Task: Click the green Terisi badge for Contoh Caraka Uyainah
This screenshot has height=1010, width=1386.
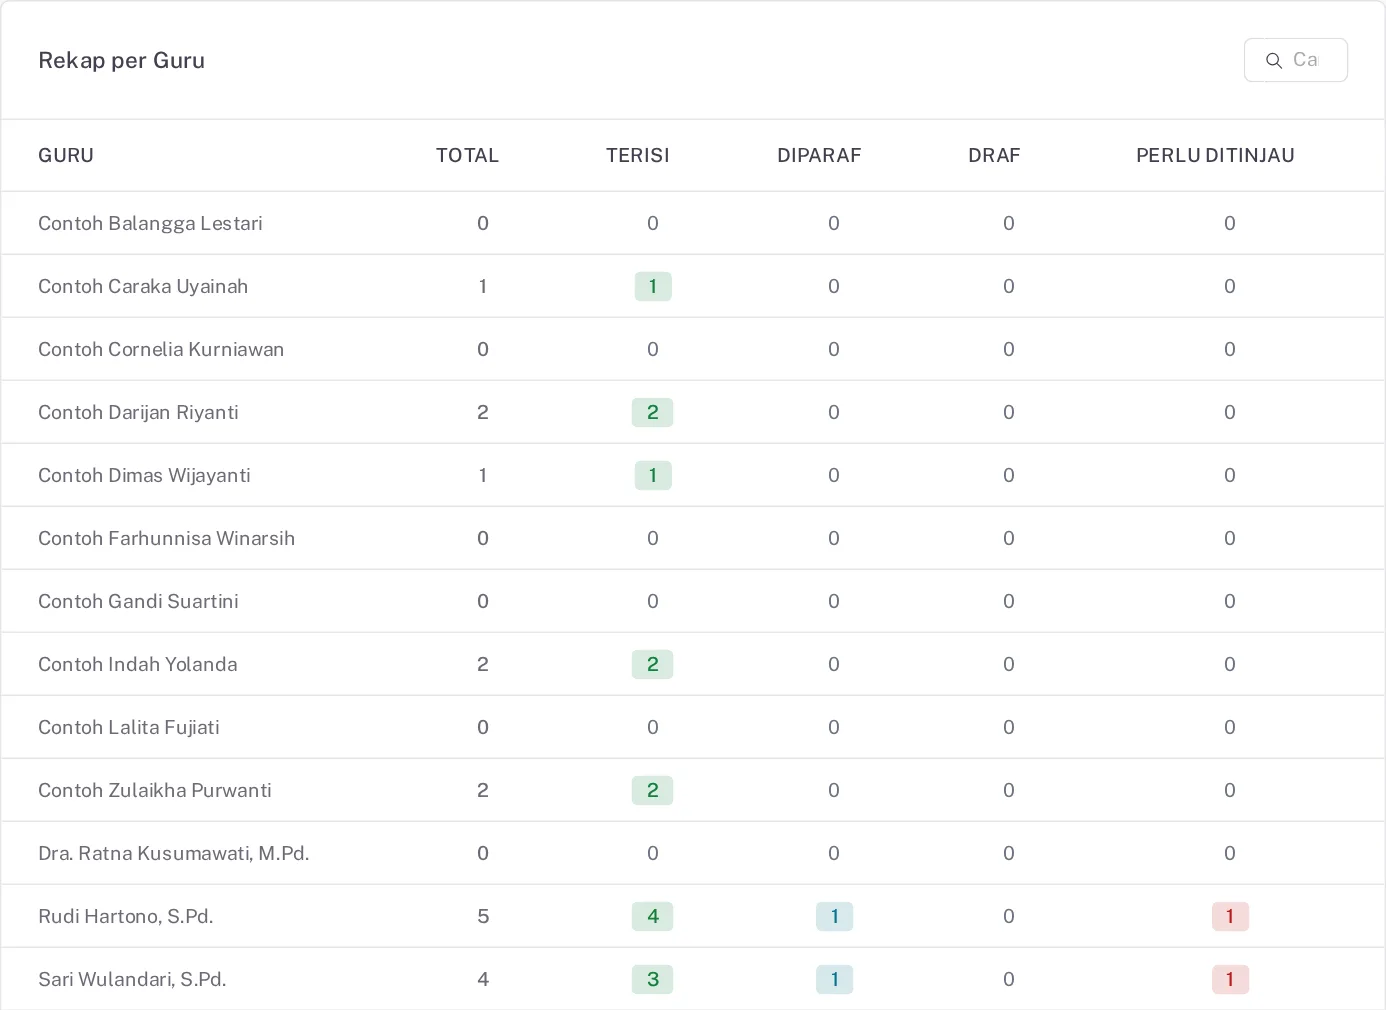Action: (x=653, y=286)
